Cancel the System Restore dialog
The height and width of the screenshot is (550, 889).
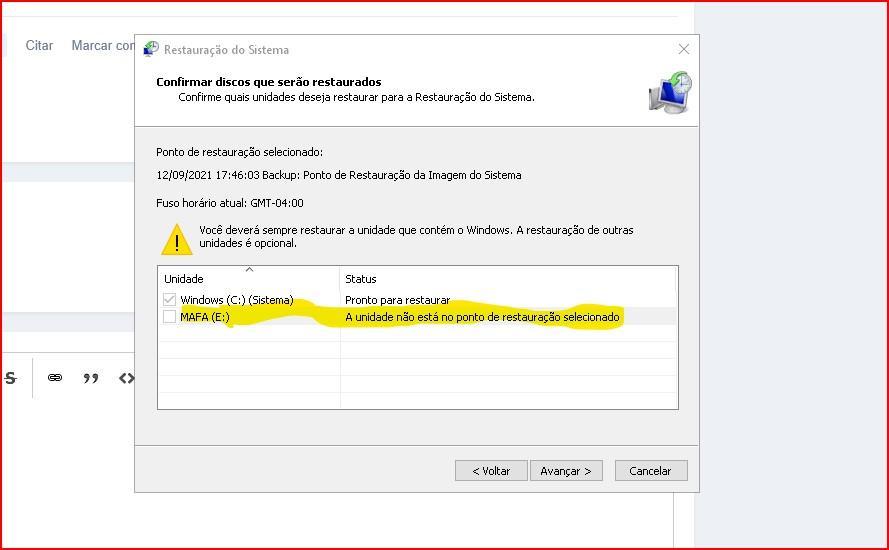point(651,471)
